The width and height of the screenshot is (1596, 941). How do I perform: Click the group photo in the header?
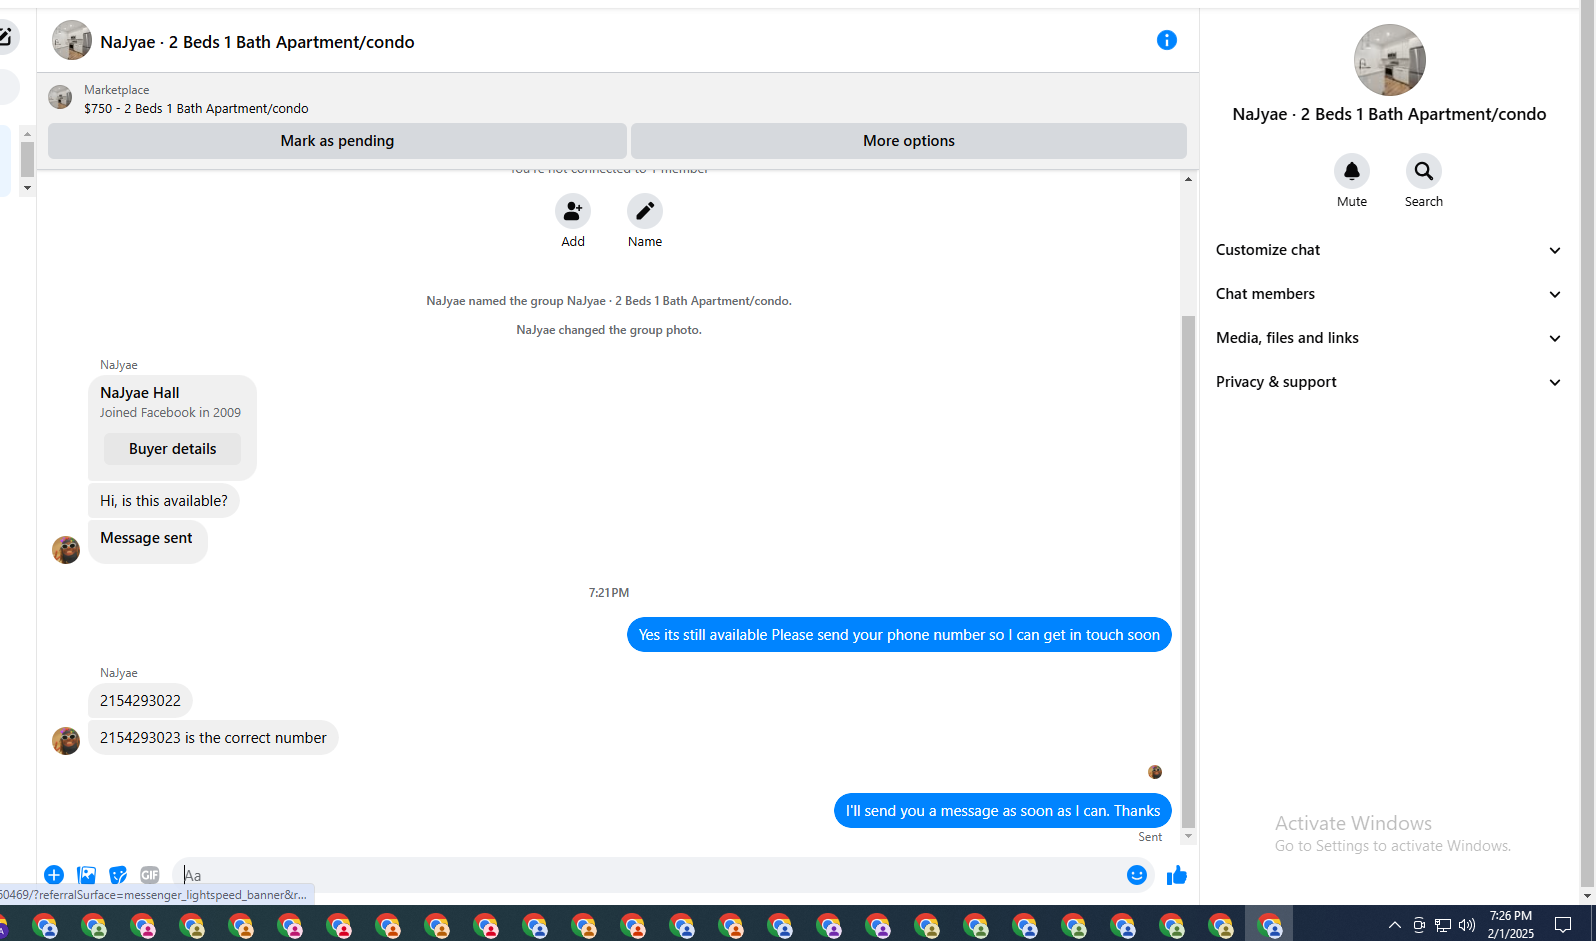point(72,41)
